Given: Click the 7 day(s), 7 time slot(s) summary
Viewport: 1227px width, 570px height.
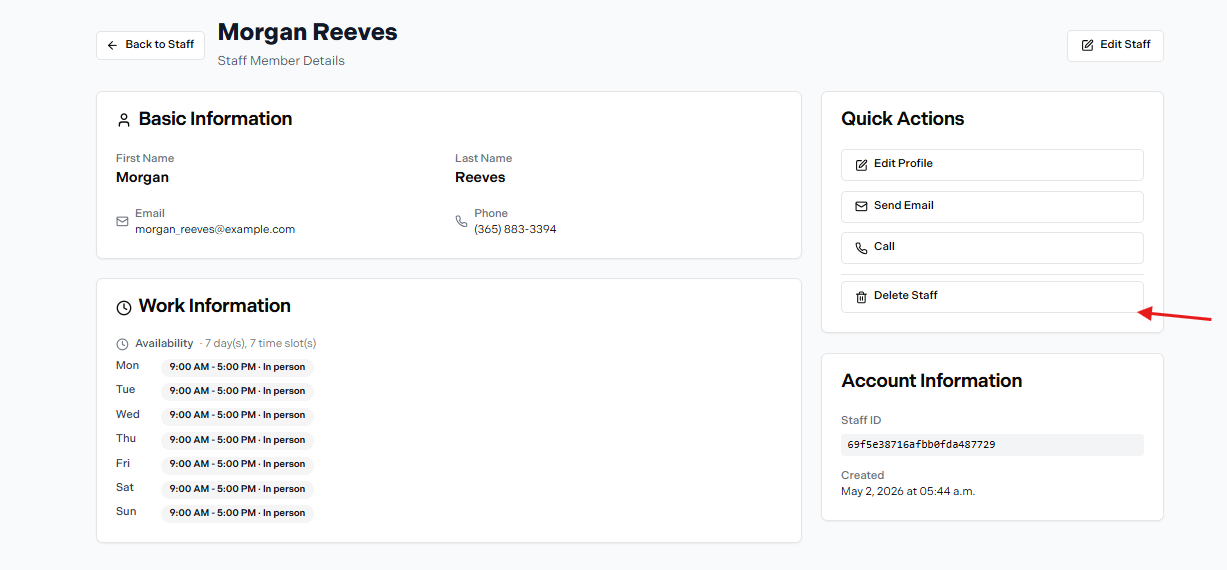Looking at the screenshot, I should (258, 343).
